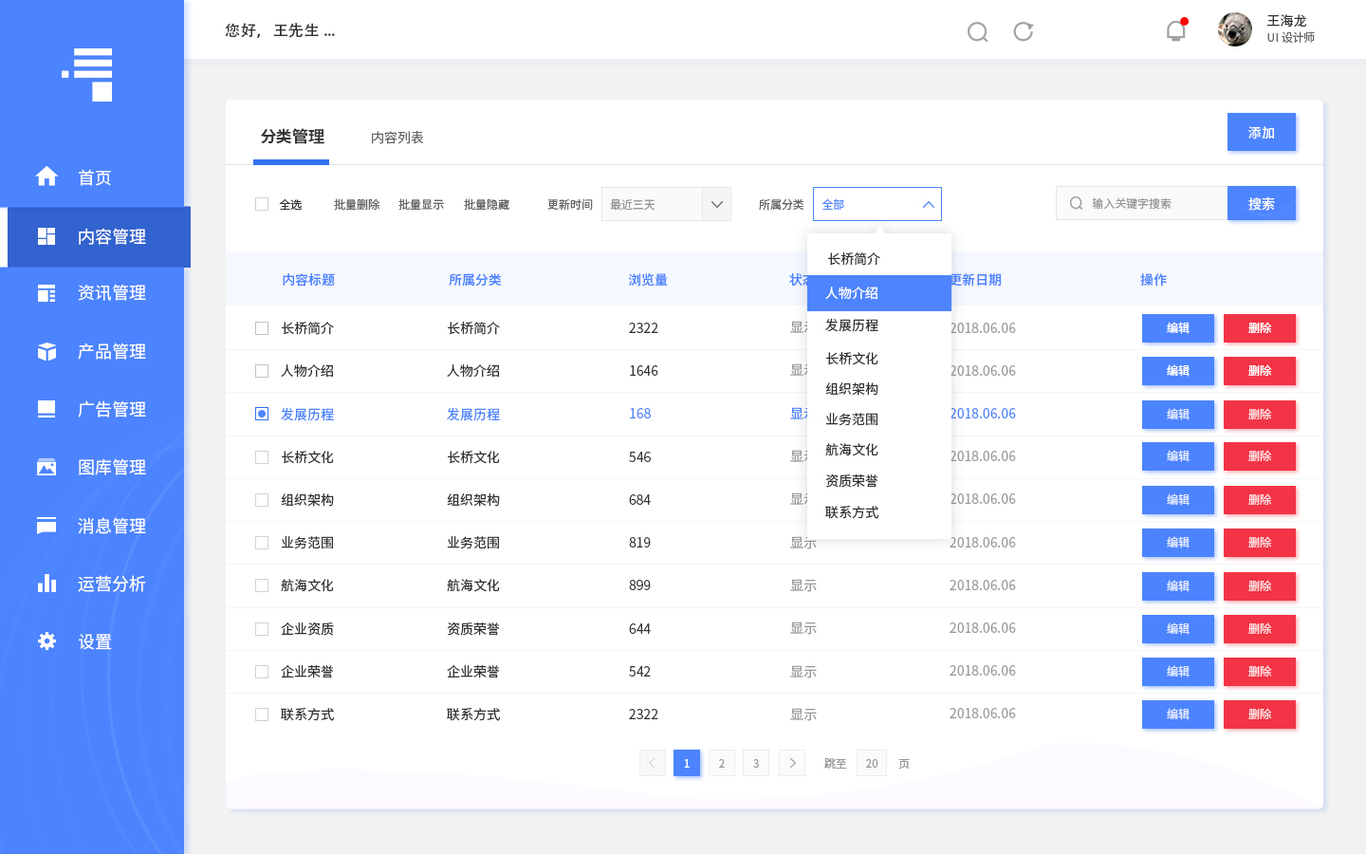Viewport: 1366px width, 854px height.
Task: Click the 消息管理 message icon
Action: point(46,525)
